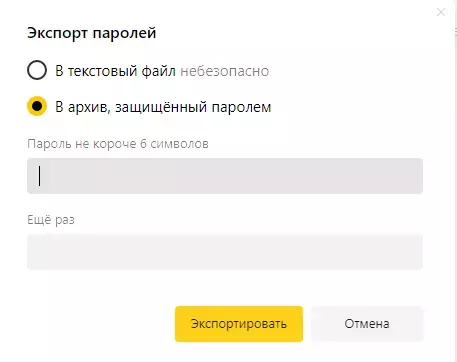Choose the unprotected text file export option
The height and width of the screenshot is (362, 457).
pos(37,70)
